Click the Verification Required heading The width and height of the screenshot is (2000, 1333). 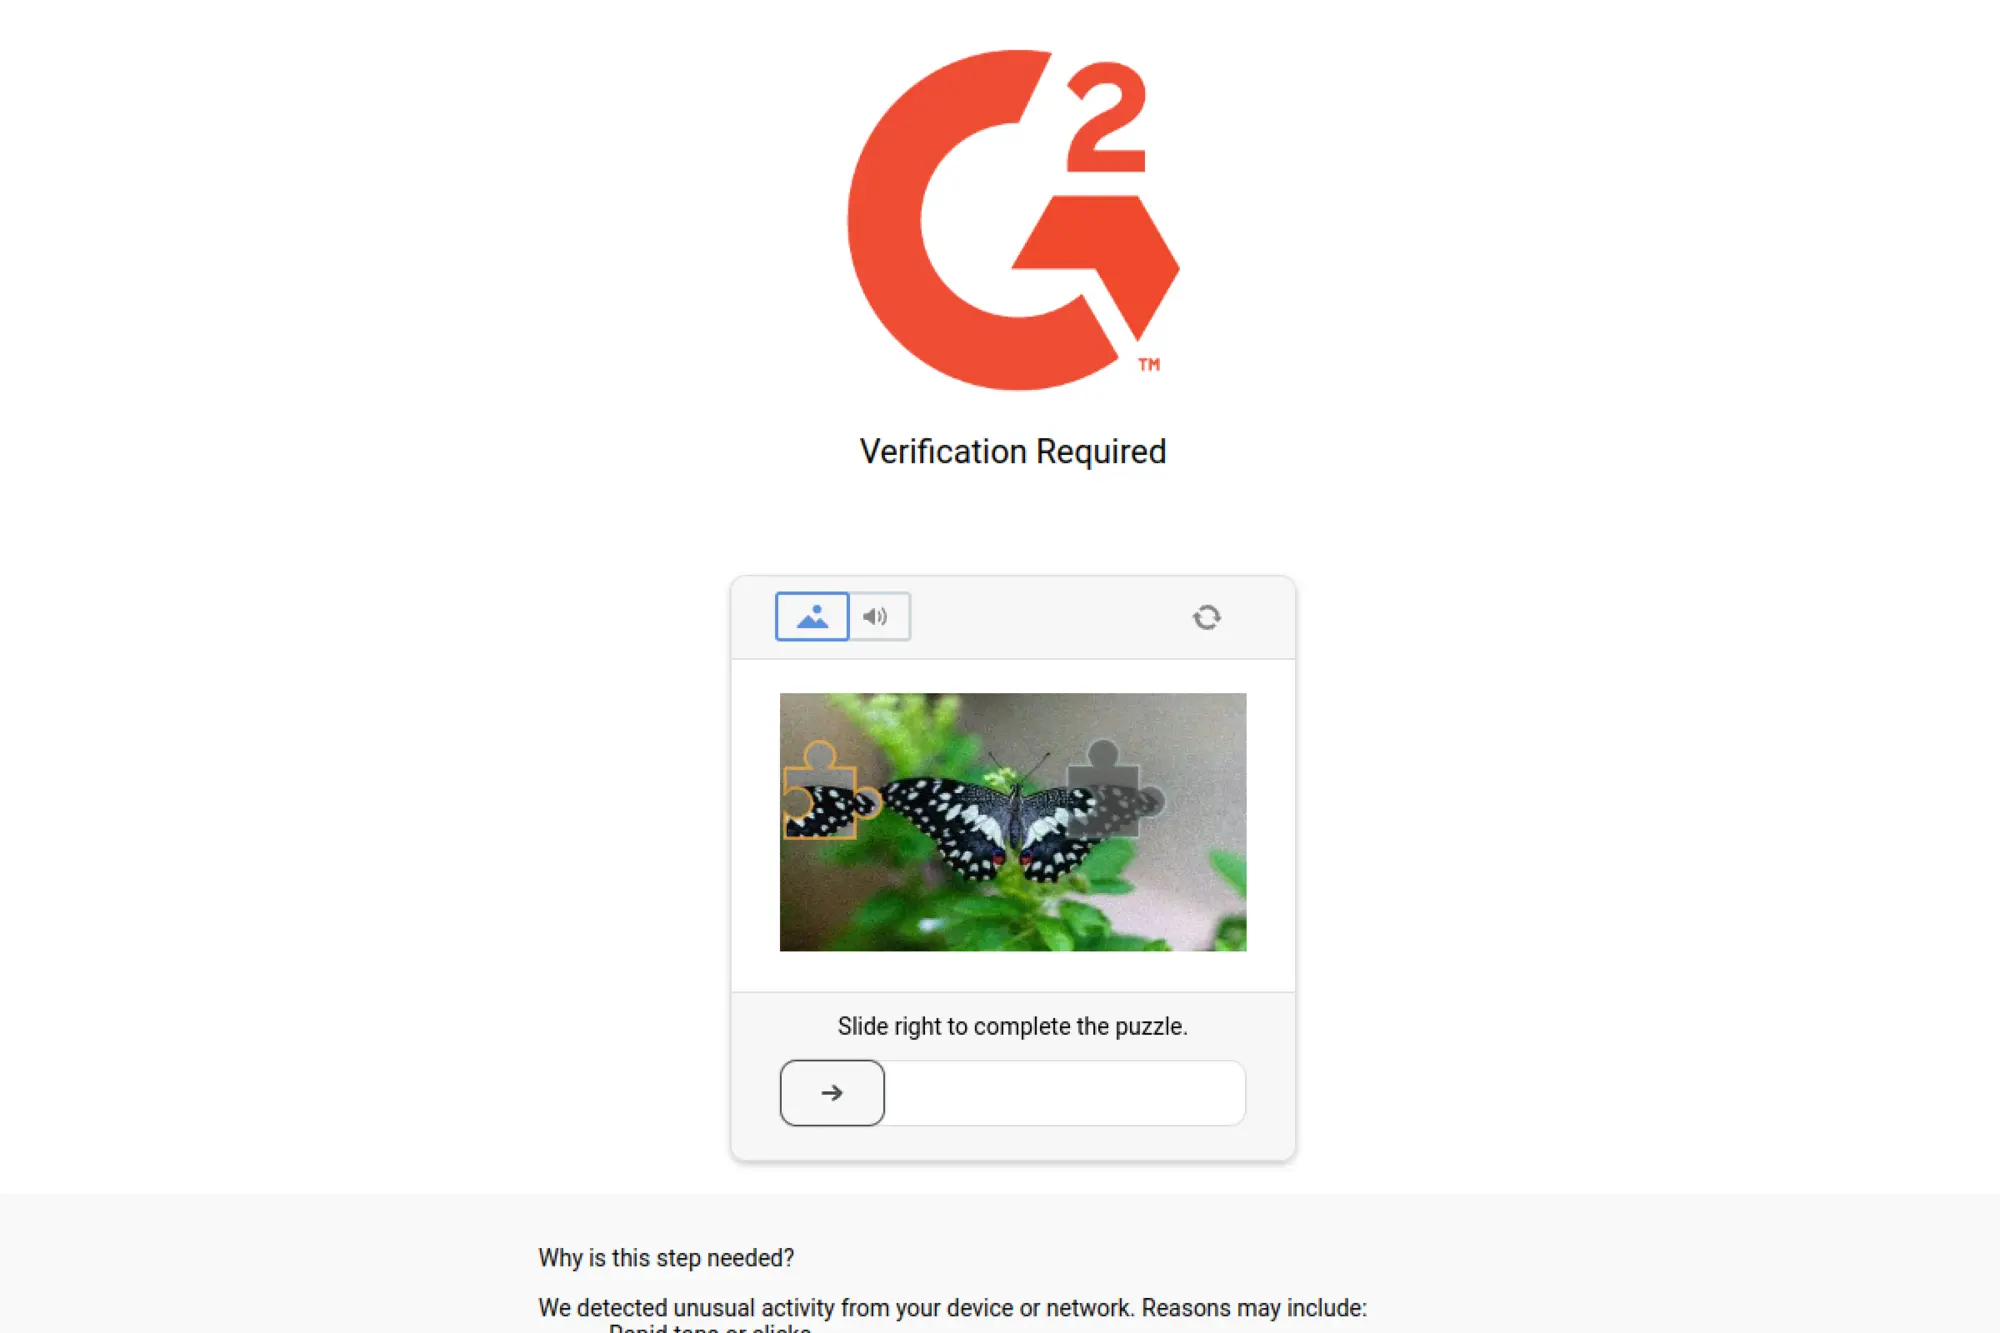click(x=1013, y=452)
